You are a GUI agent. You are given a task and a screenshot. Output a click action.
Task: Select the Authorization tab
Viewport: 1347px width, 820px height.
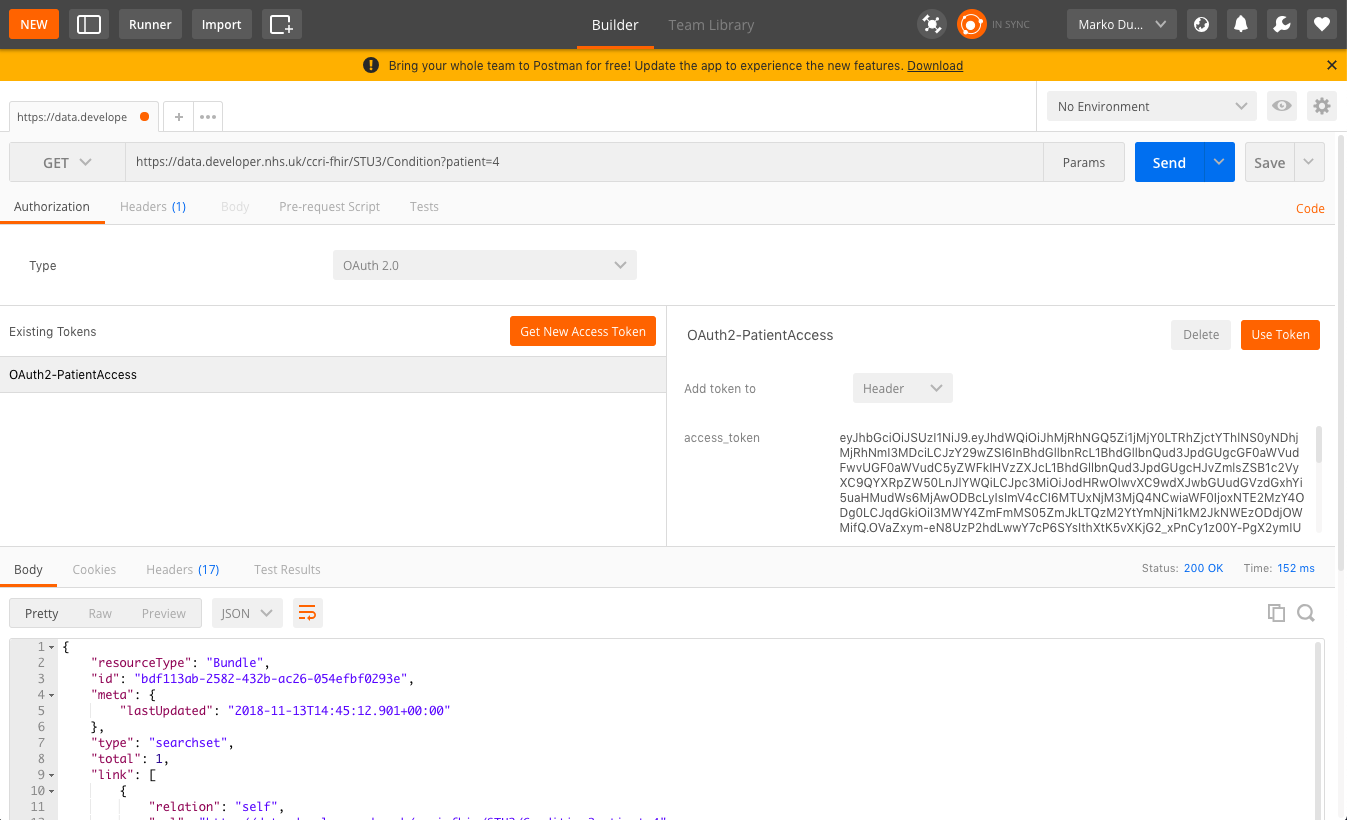point(52,207)
